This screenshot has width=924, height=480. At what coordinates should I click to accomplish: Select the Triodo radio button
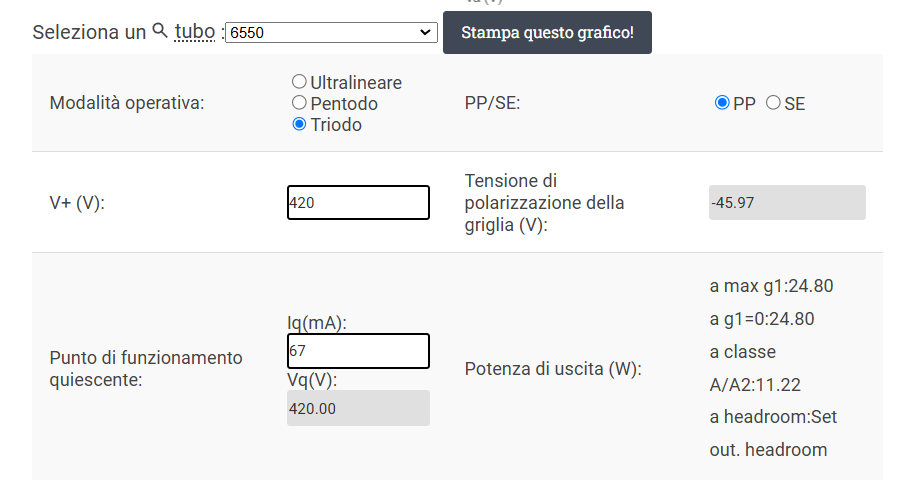[x=299, y=124]
